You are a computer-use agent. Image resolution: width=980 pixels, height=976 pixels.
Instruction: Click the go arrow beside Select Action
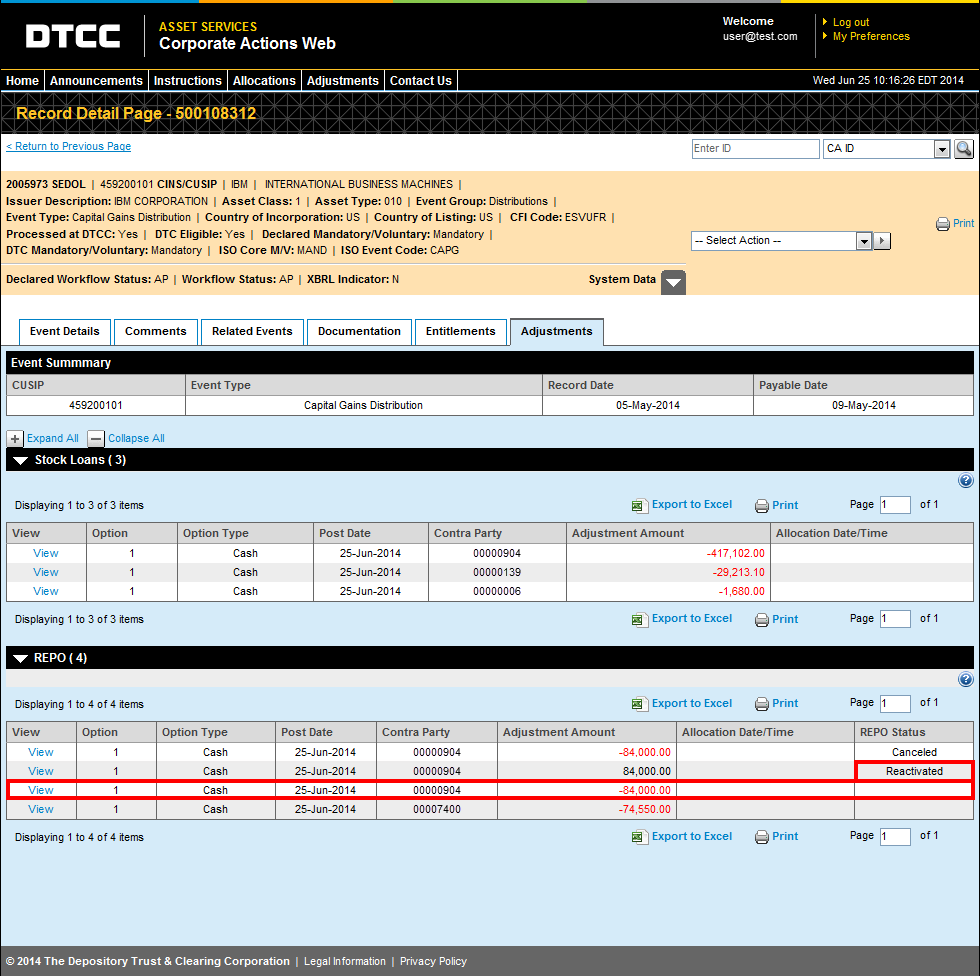point(882,241)
